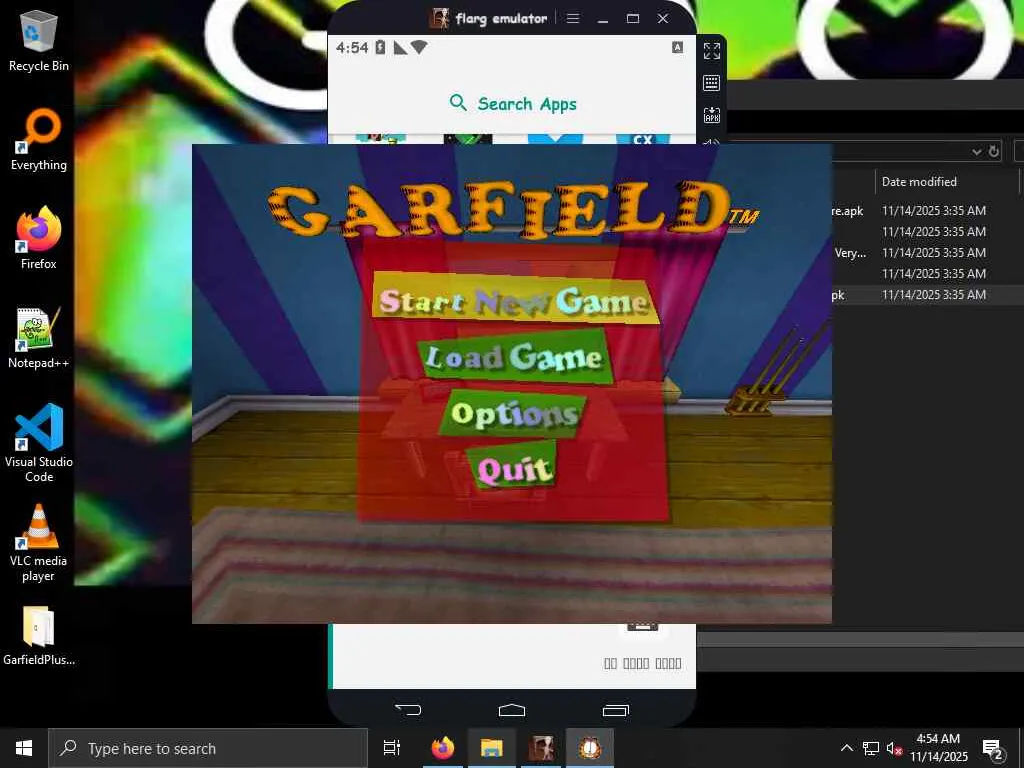Select the VLC media player desktop shortcut

coord(39,543)
